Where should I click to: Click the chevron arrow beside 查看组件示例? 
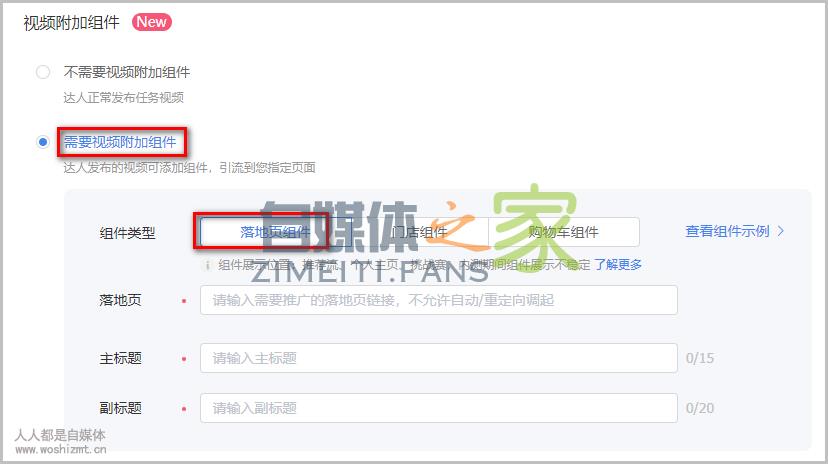pos(780,231)
